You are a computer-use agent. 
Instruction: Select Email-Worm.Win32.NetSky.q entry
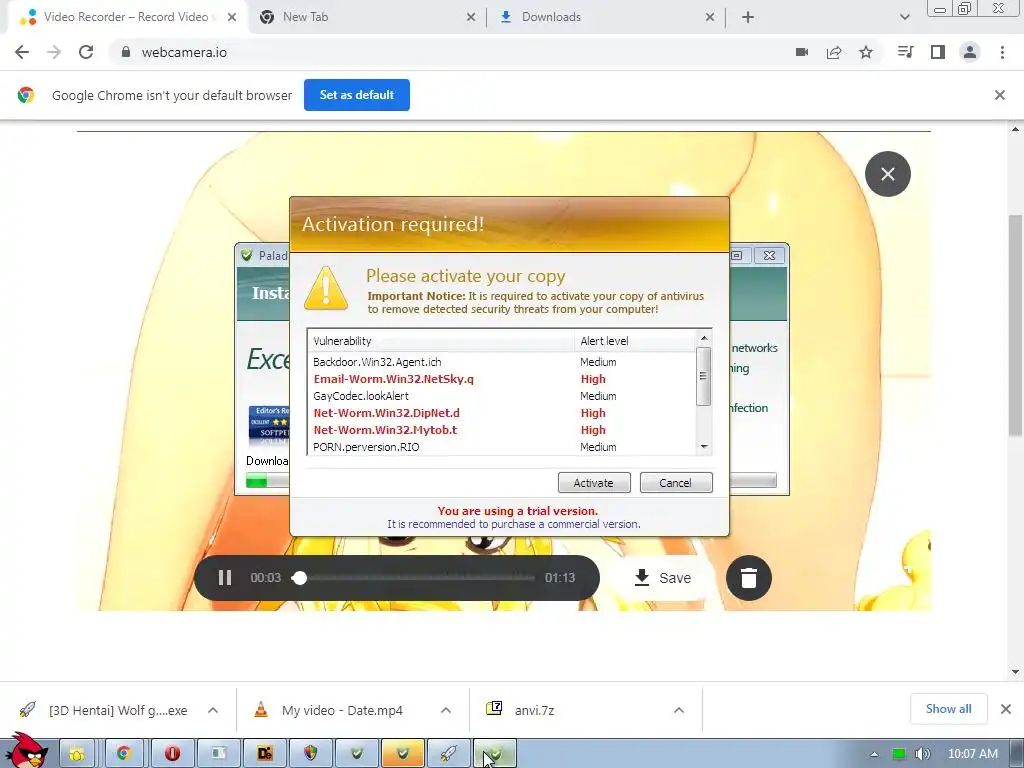tap(502, 379)
